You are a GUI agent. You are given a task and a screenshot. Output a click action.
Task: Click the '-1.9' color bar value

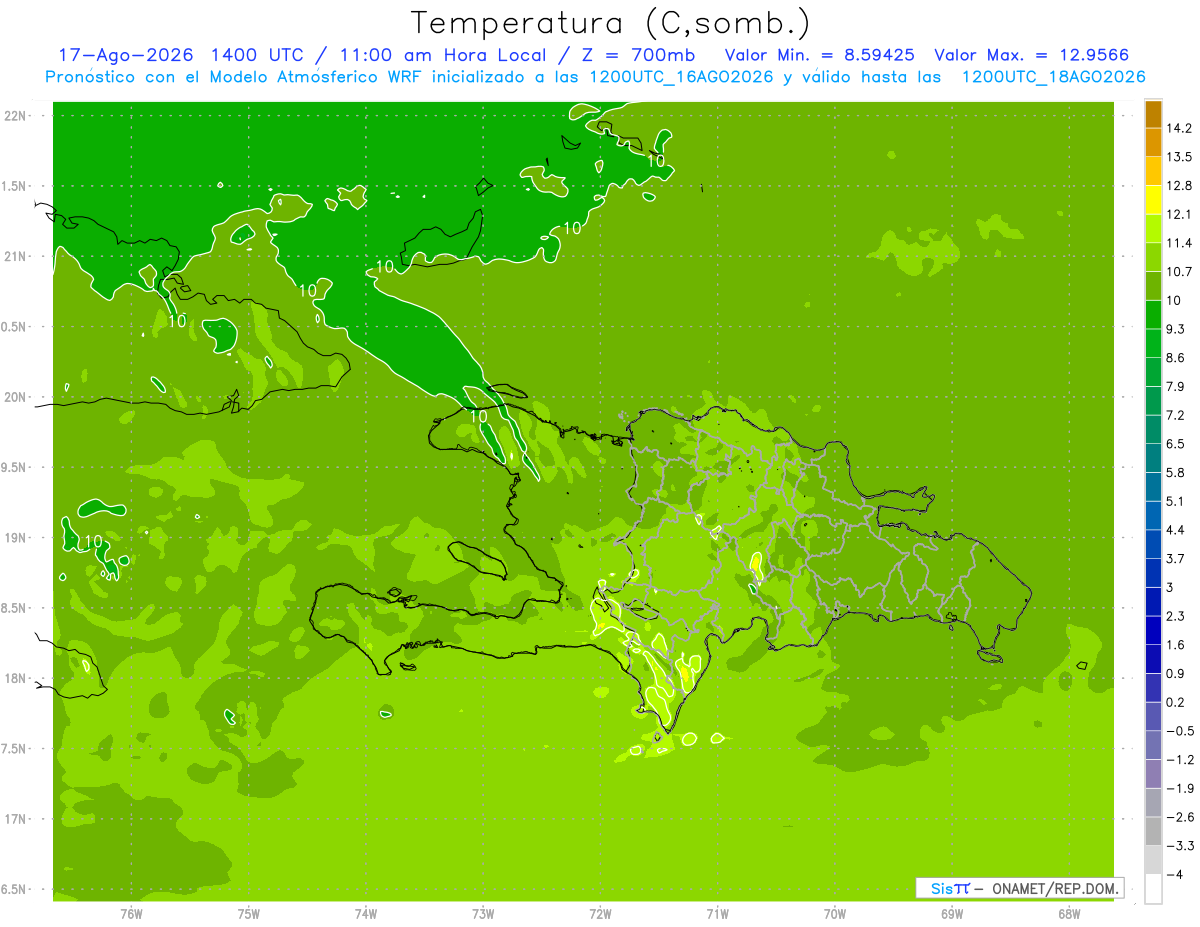click(1179, 788)
